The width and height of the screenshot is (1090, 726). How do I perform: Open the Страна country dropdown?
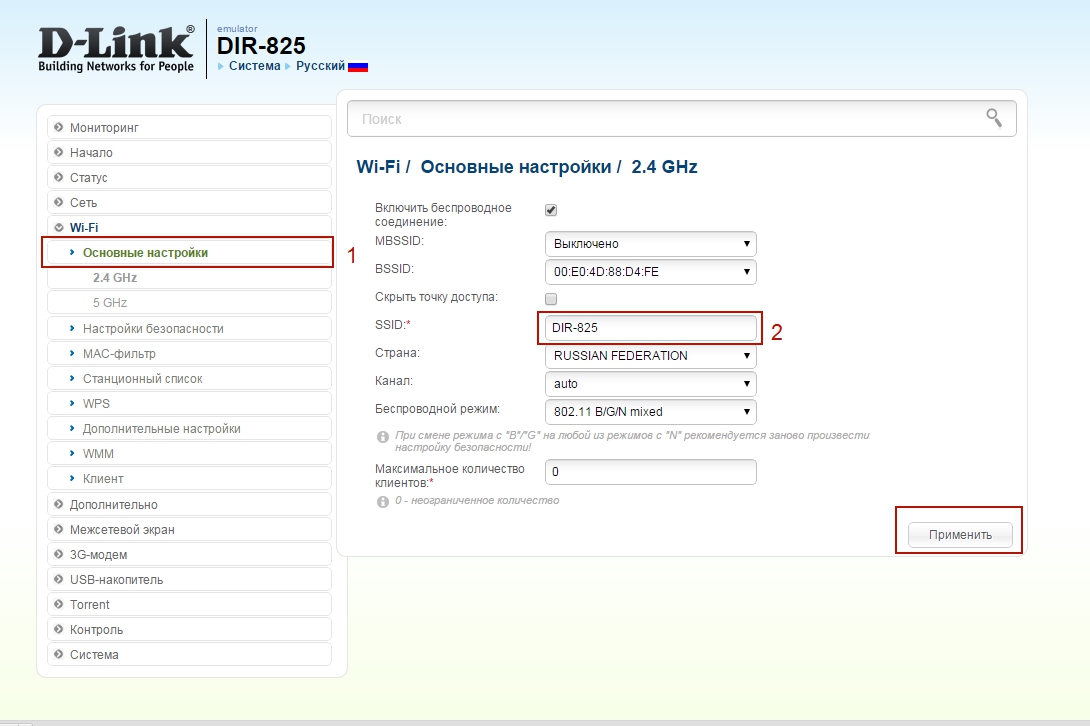click(x=651, y=356)
